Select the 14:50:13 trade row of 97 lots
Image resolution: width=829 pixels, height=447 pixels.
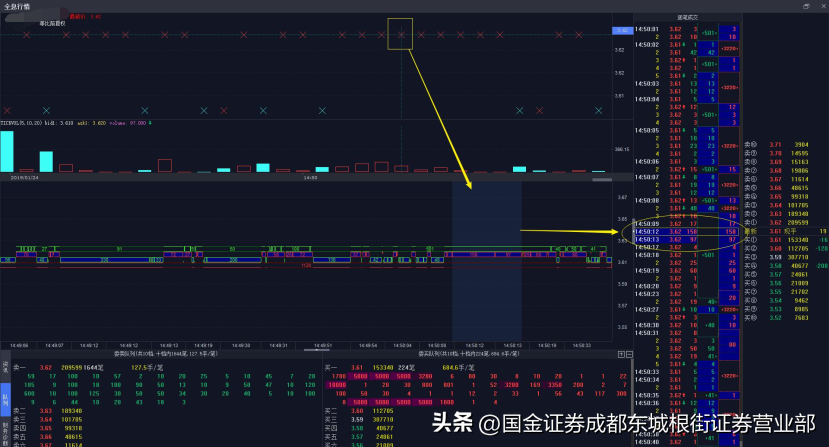tap(686, 240)
